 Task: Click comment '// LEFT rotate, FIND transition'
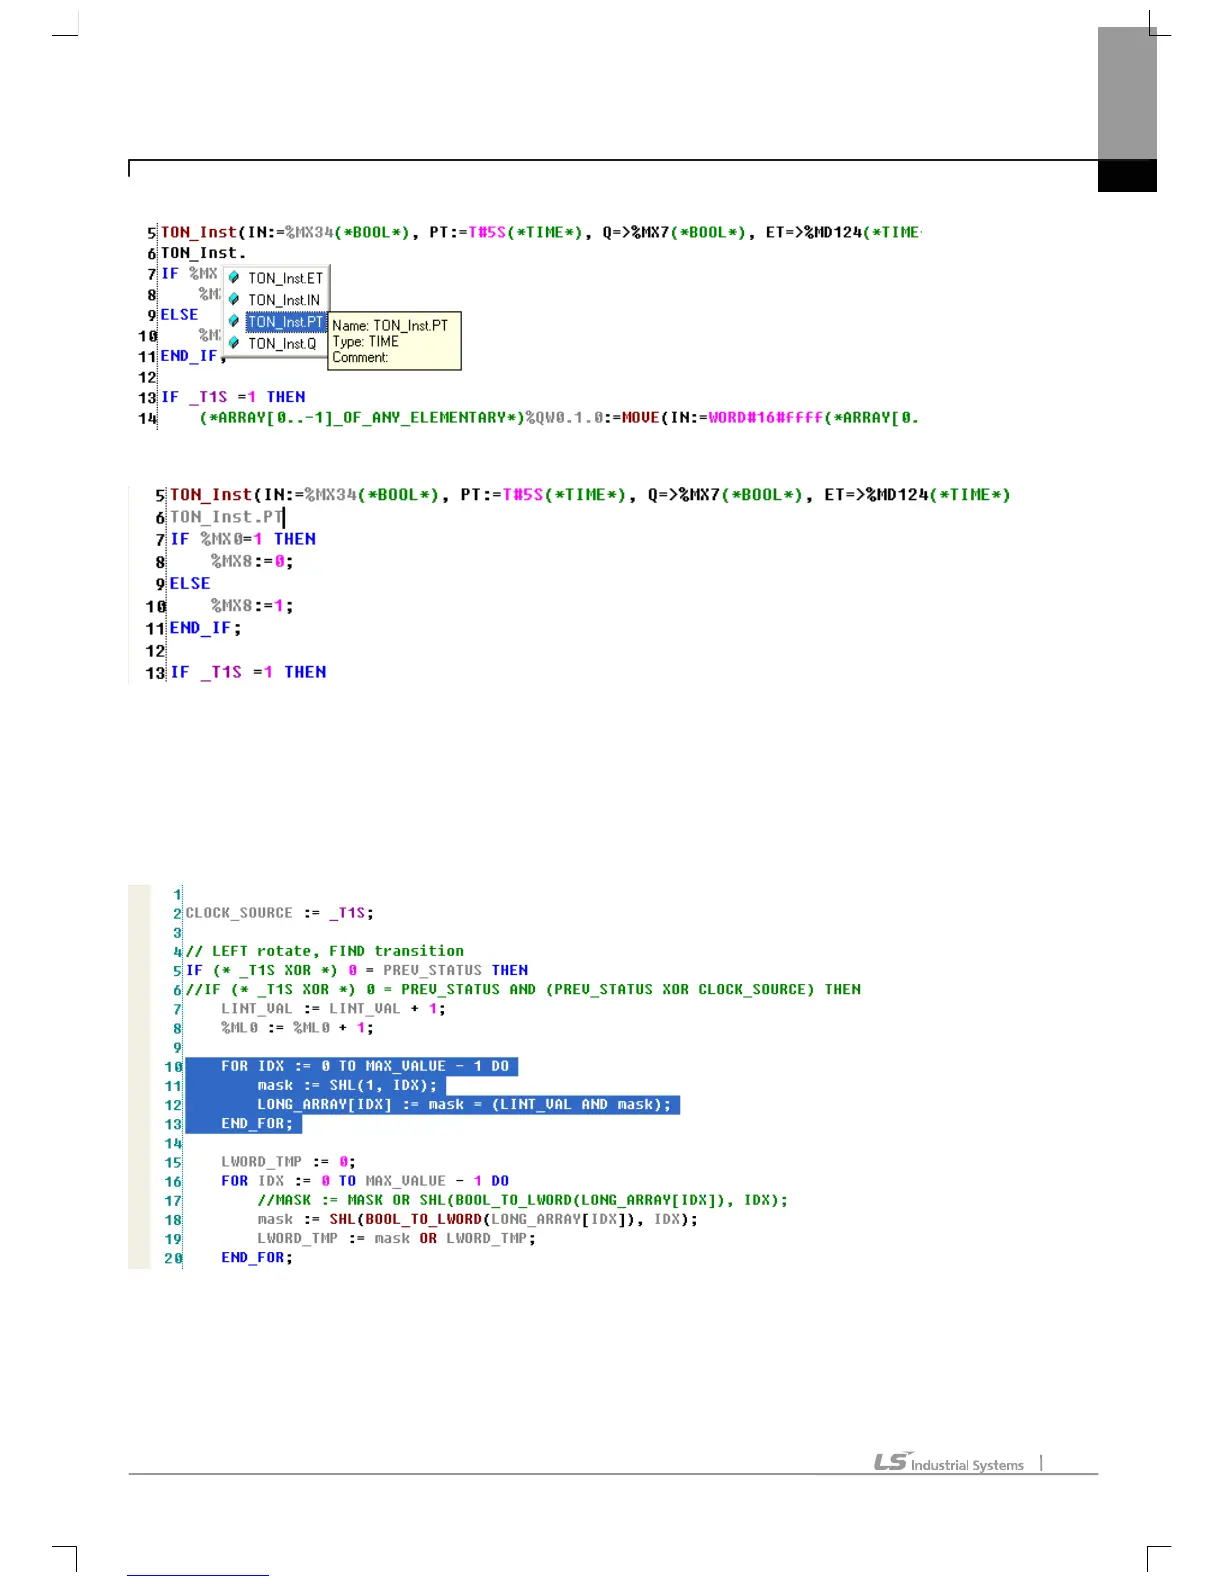[325, 951]
